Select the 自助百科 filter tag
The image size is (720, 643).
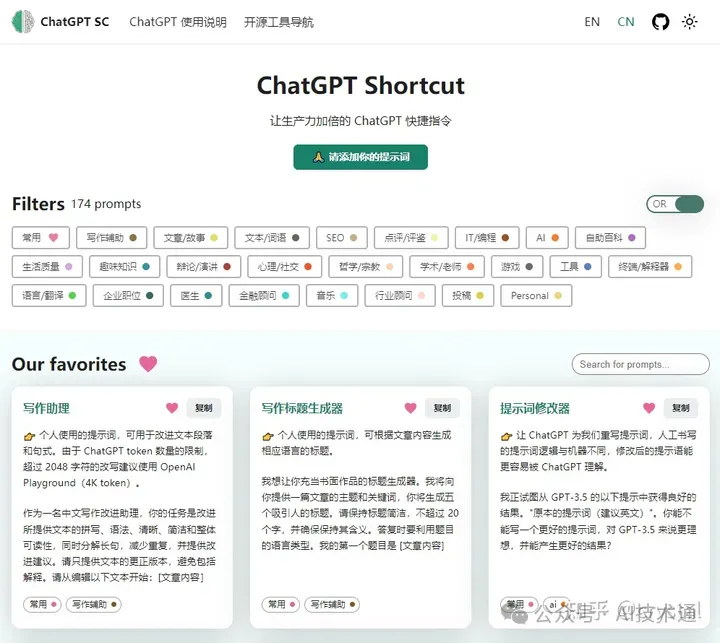[610, 237]
